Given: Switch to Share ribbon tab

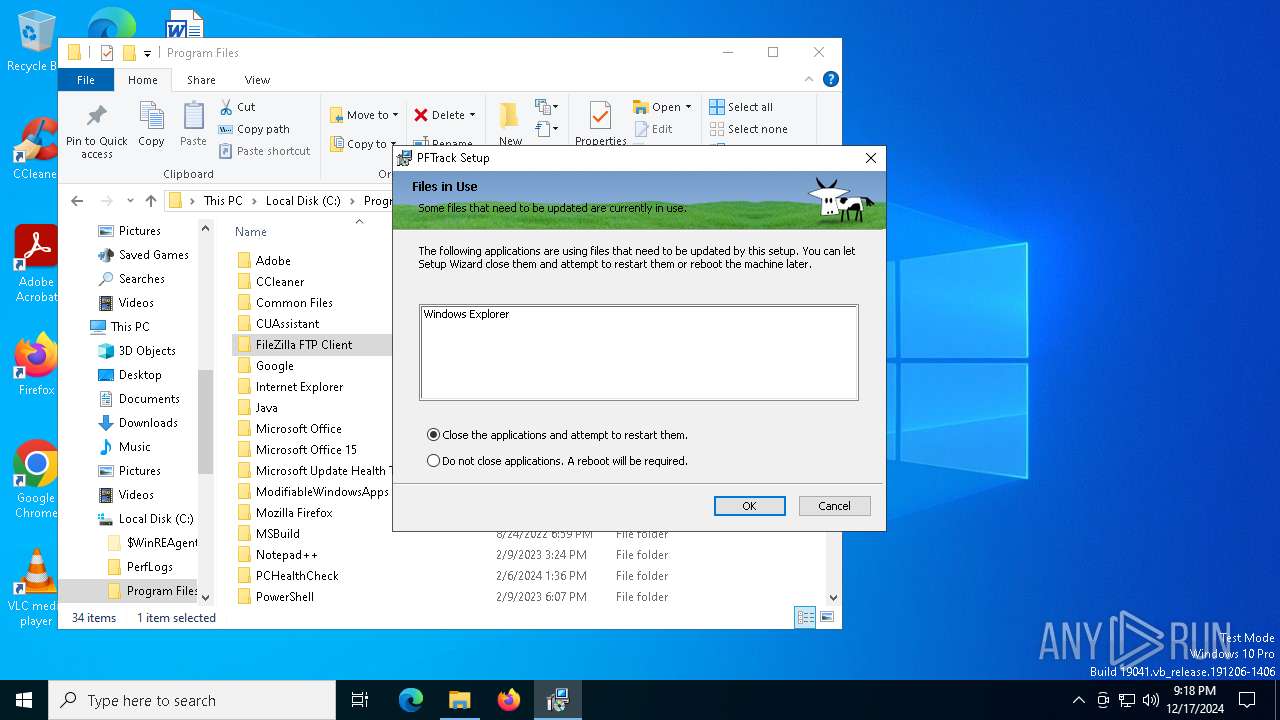Looking at the screenshot, I should [201, 80].
